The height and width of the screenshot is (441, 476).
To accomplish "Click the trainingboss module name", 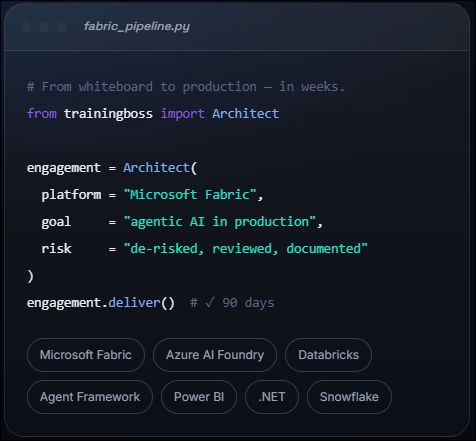I will pos(108,114).
